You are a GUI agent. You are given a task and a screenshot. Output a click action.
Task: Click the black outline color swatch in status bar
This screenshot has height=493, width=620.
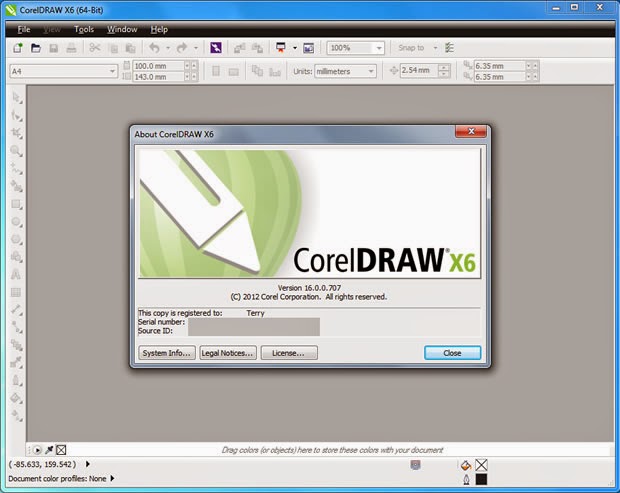point(481,480)
